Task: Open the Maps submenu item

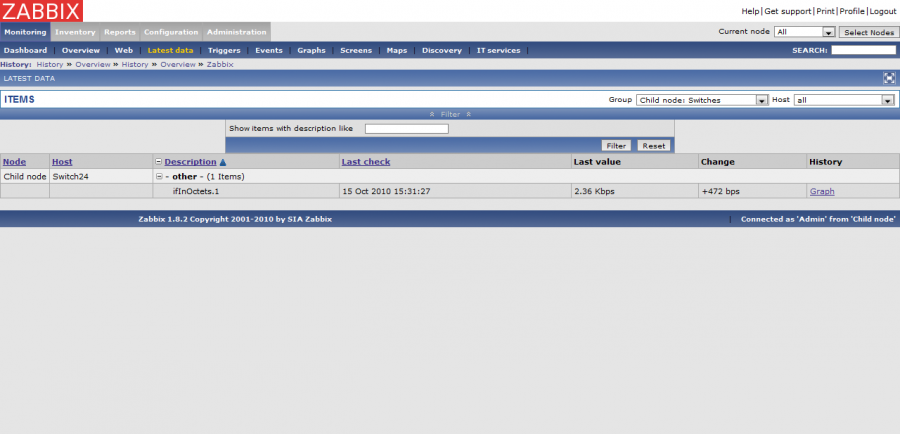Action: 397,51
